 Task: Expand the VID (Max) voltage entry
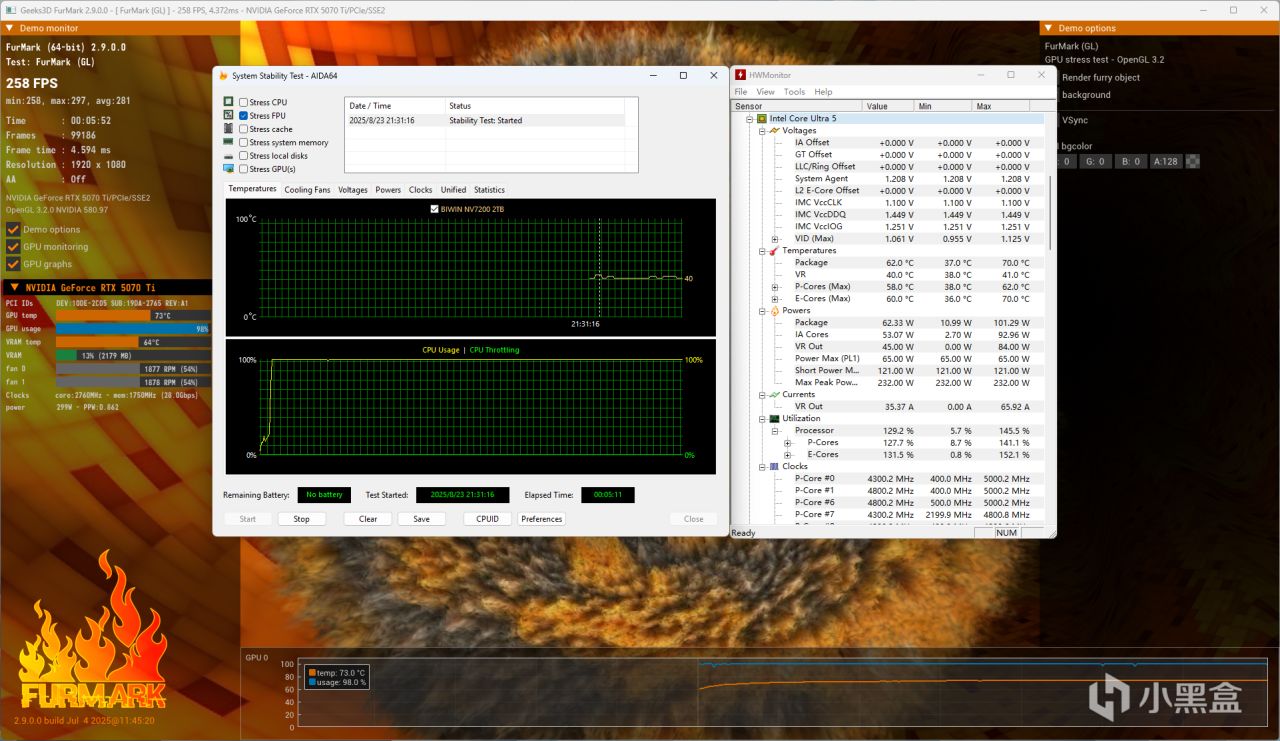775,239
